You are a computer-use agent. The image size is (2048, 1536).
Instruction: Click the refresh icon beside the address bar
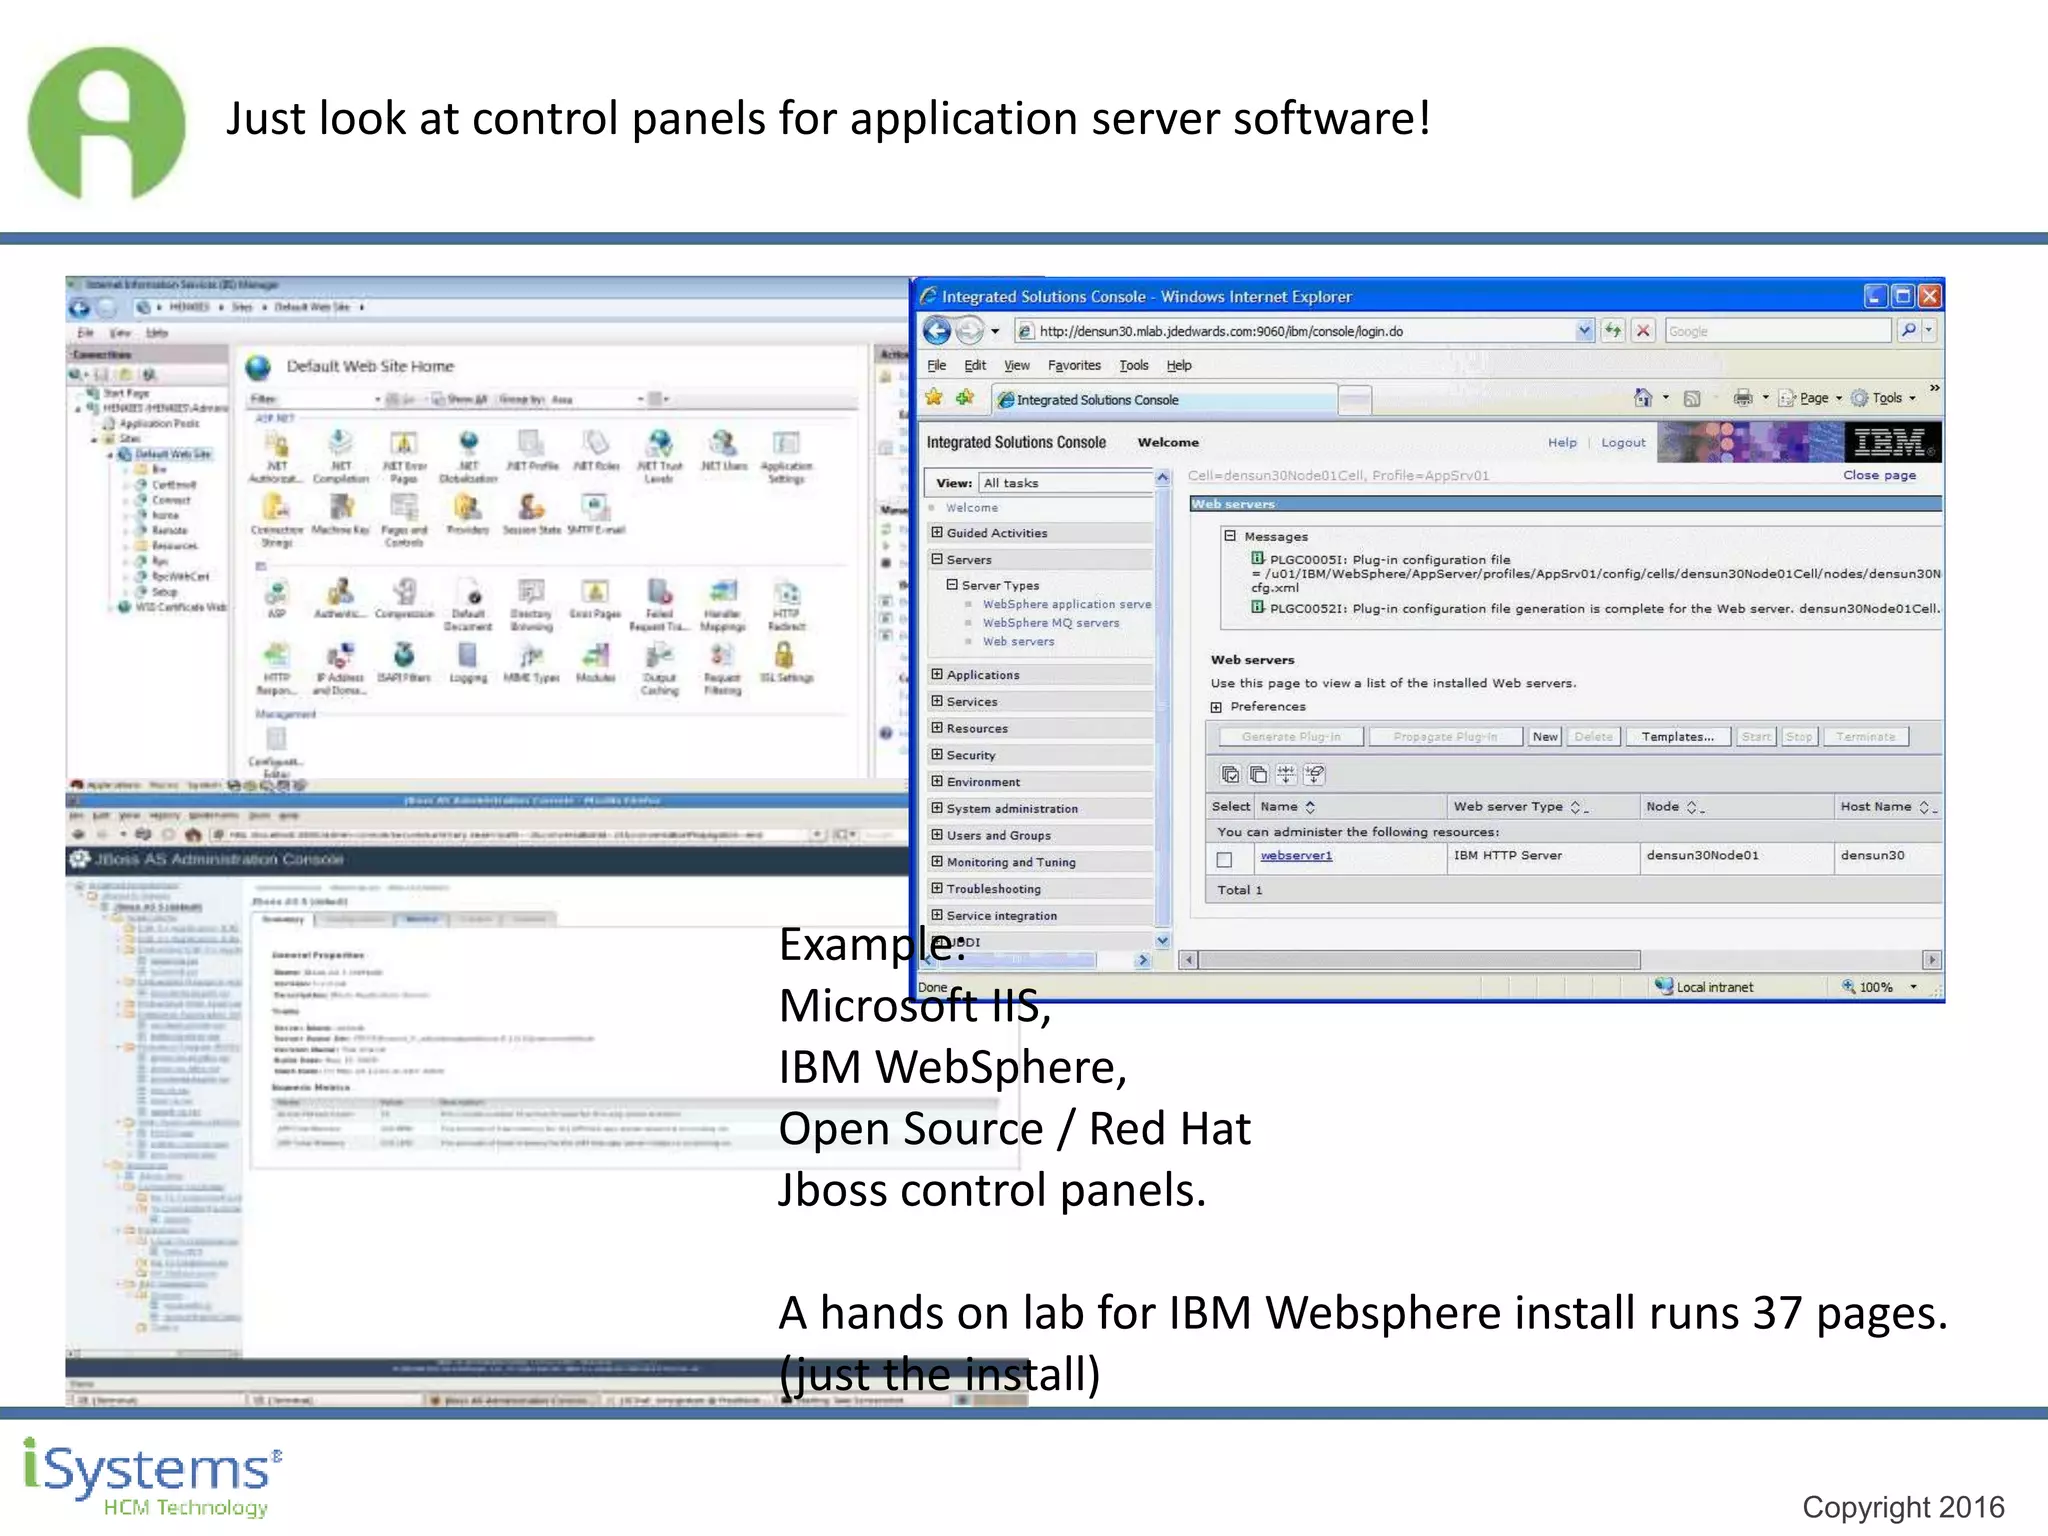(x=1612, y=331)
